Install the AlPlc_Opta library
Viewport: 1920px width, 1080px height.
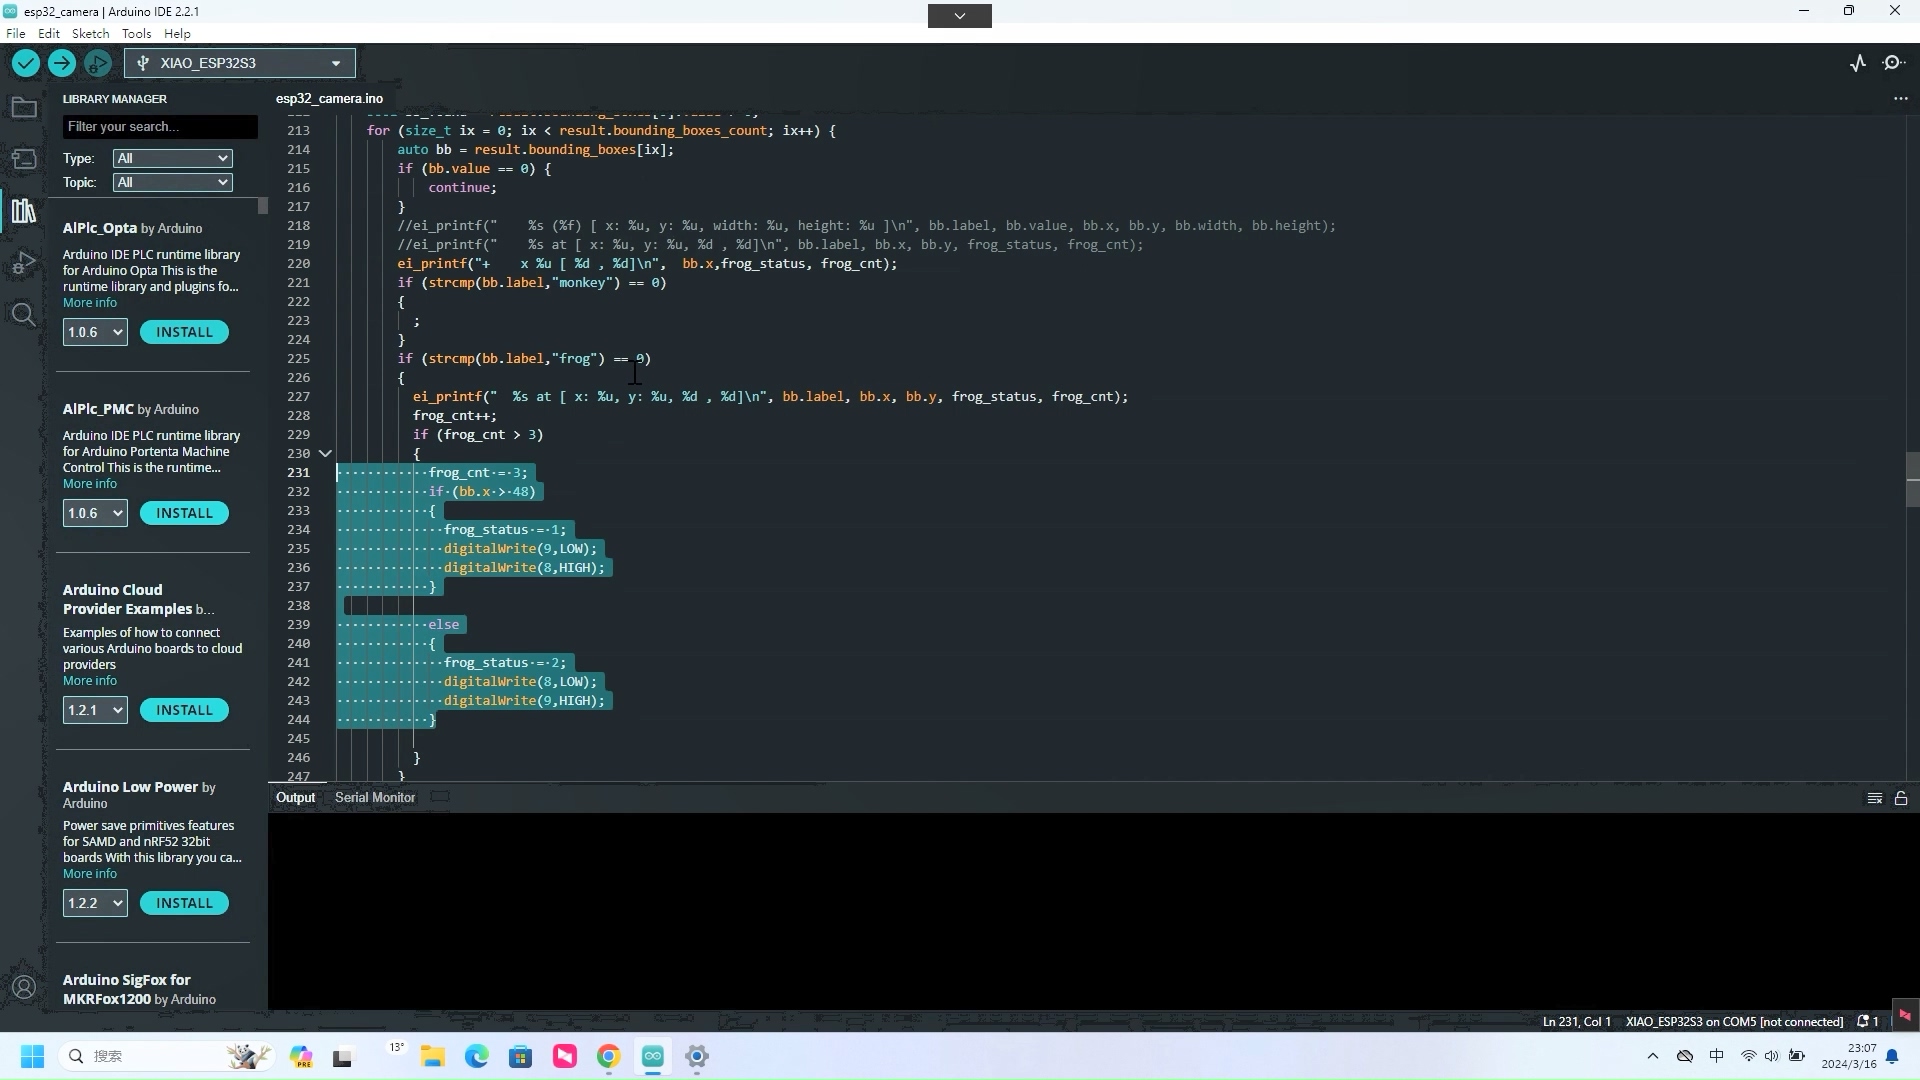(x=184, y=332)
